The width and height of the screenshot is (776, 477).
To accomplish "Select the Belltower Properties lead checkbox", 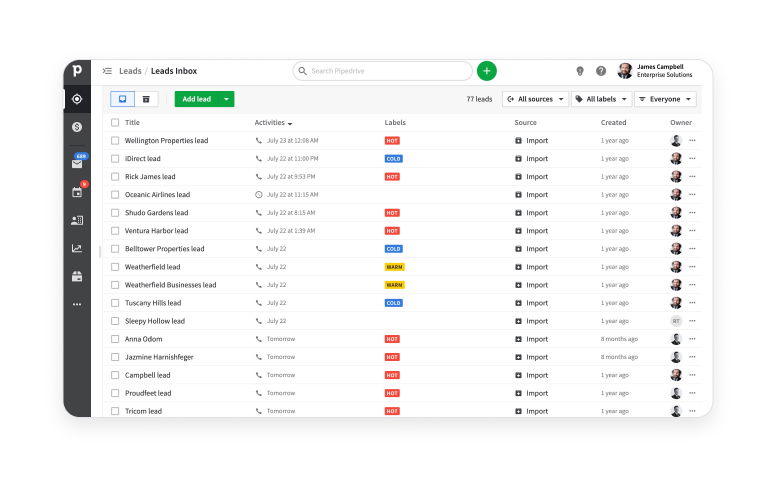I will pyautogui.click(x=115, y=249).
